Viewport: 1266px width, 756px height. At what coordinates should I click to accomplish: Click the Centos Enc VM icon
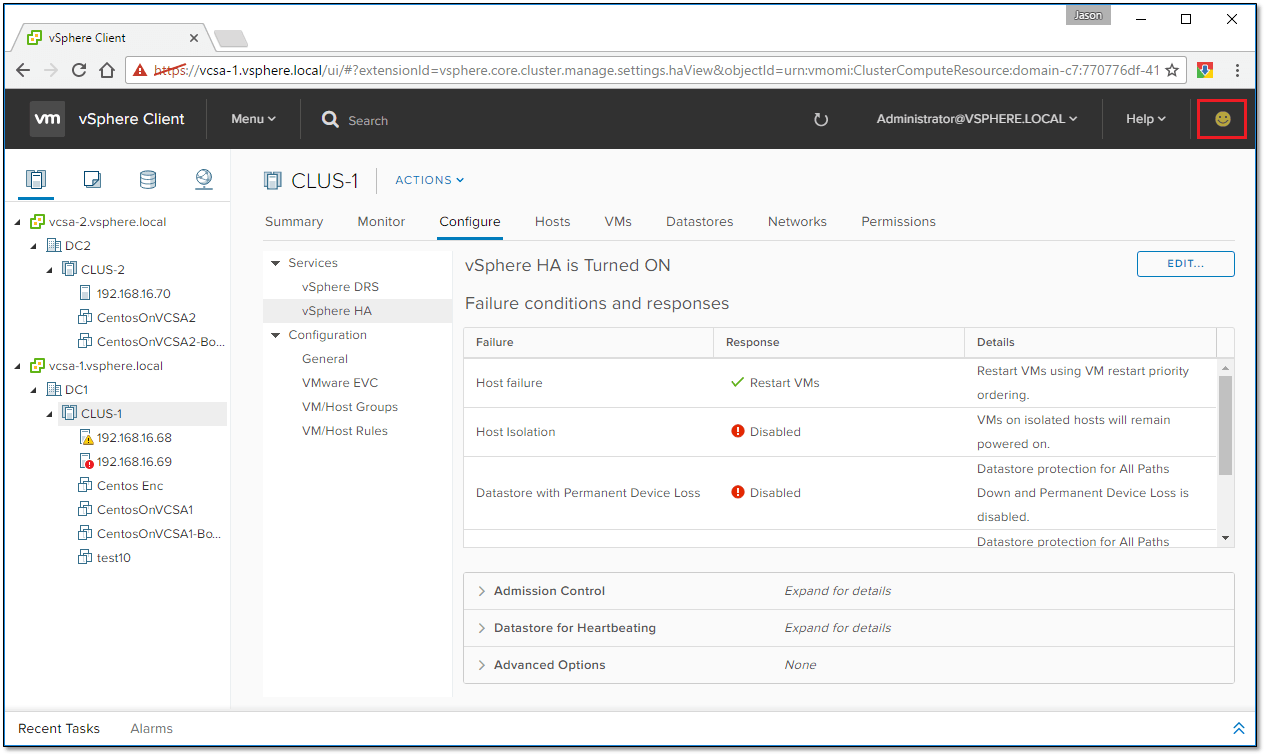point(86,486)
